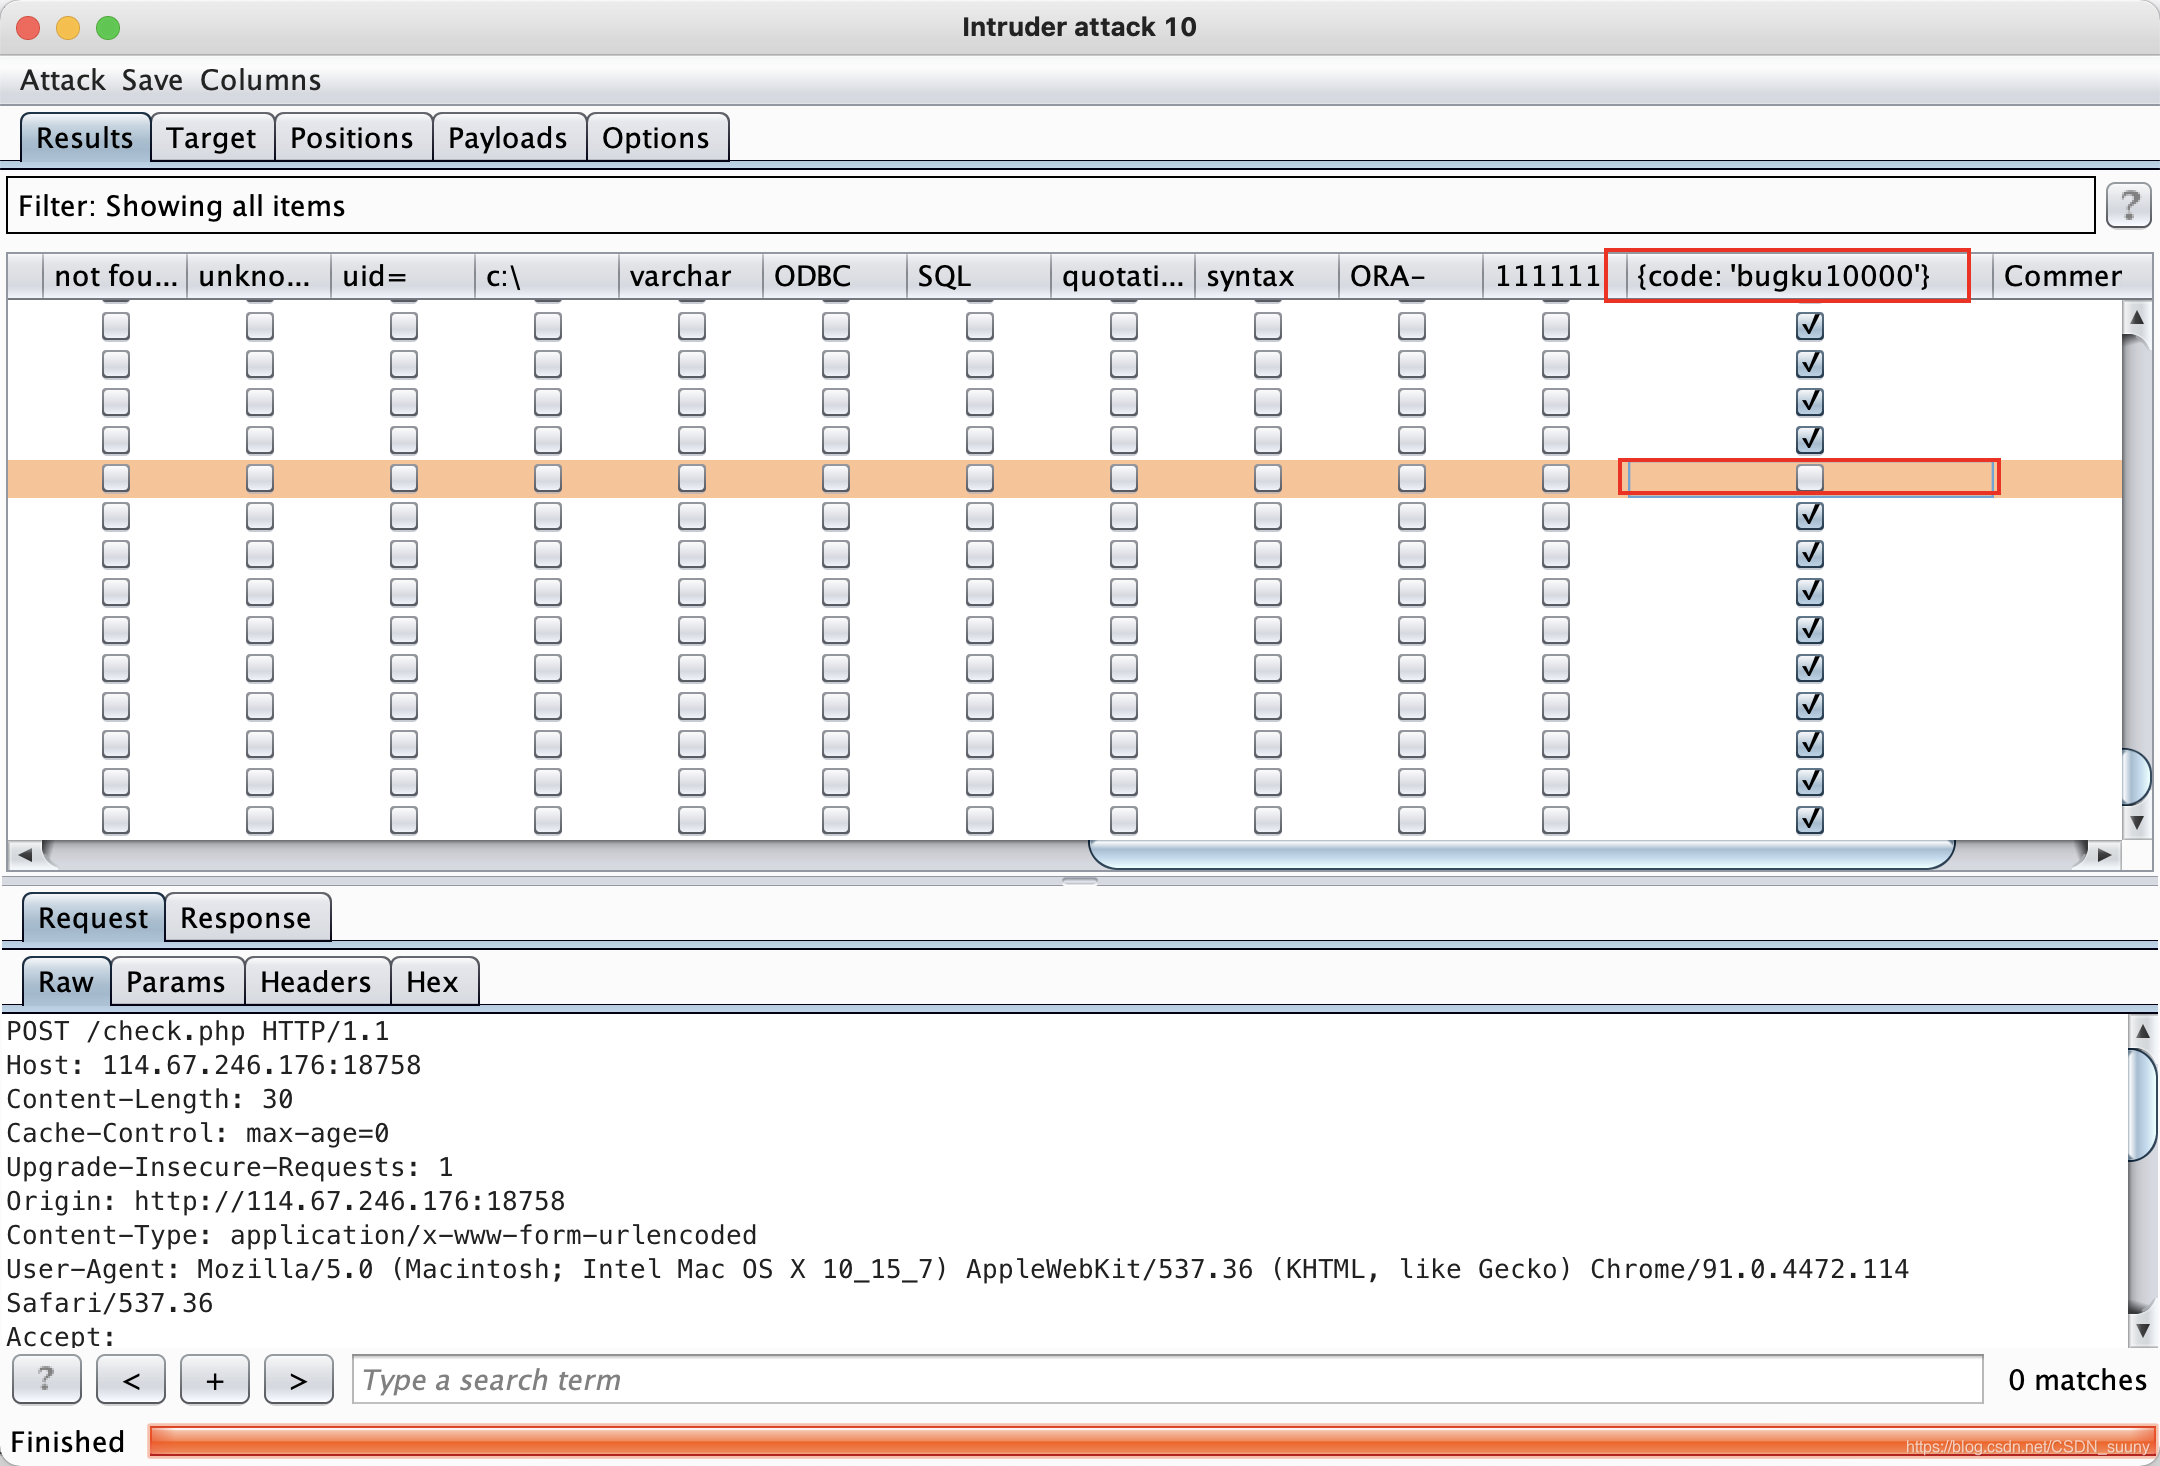Sort by the uid= column header
The image size is (2160, 1466).
pyautogui.click(x=402, y=276)
